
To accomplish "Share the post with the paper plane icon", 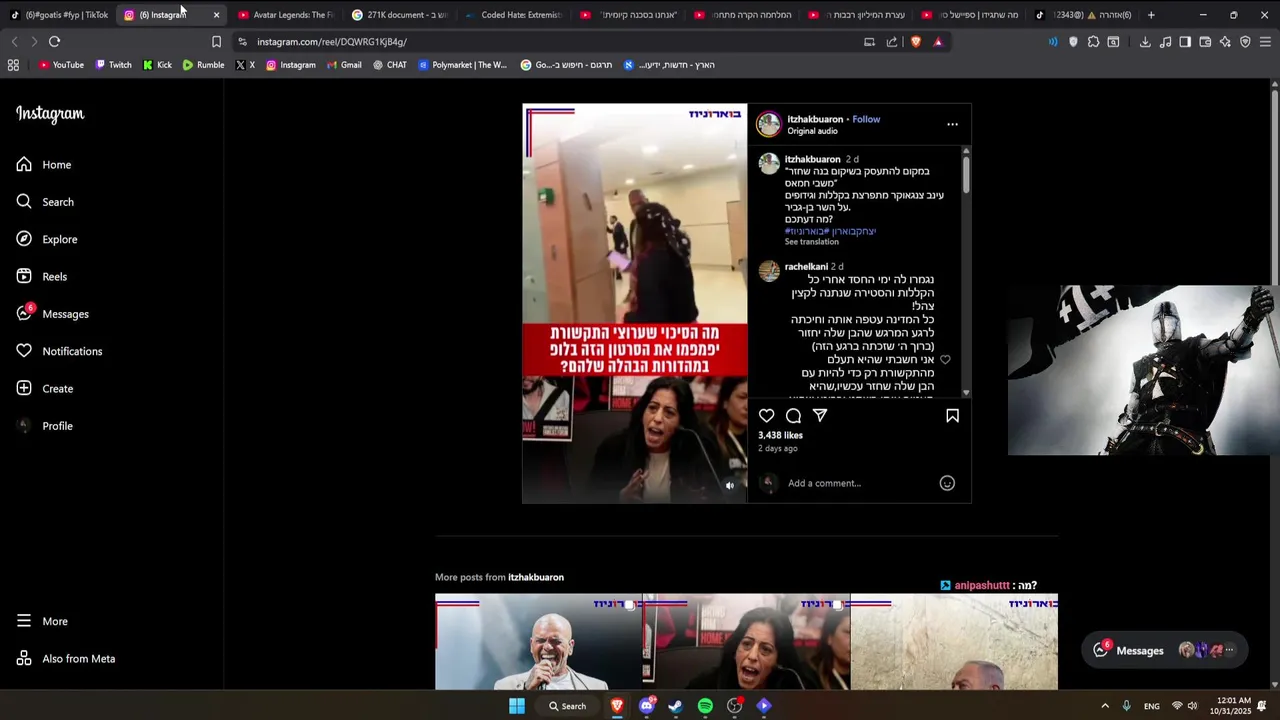I will 820,415.
